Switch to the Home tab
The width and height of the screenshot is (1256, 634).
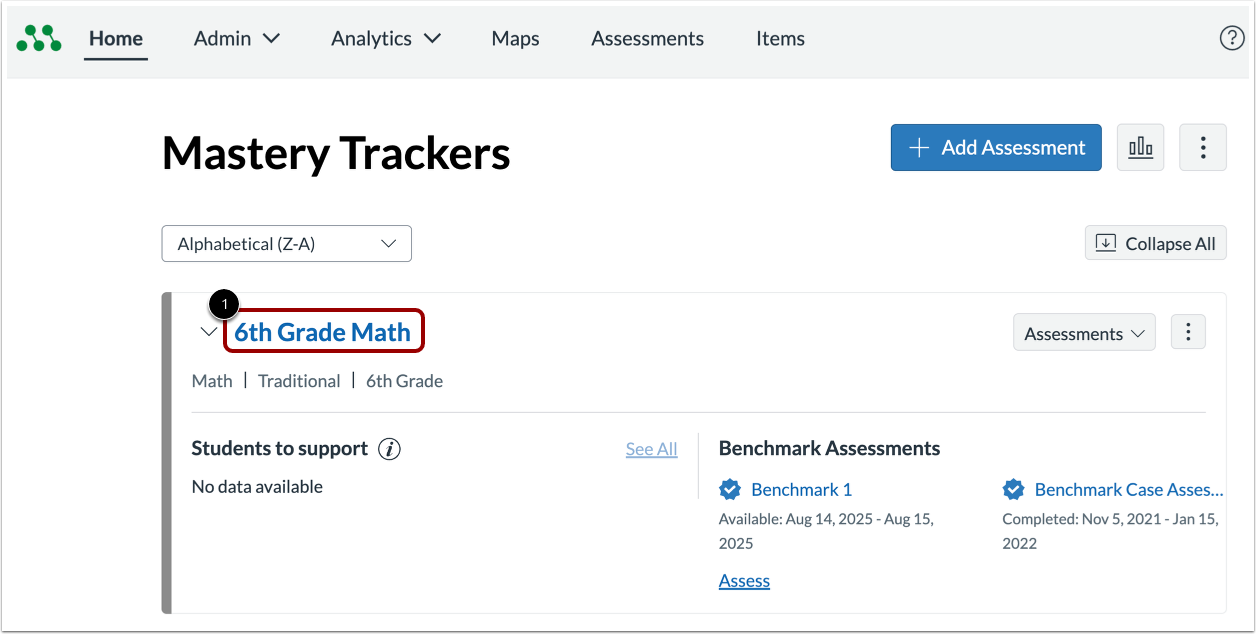(x=116, y=38)
